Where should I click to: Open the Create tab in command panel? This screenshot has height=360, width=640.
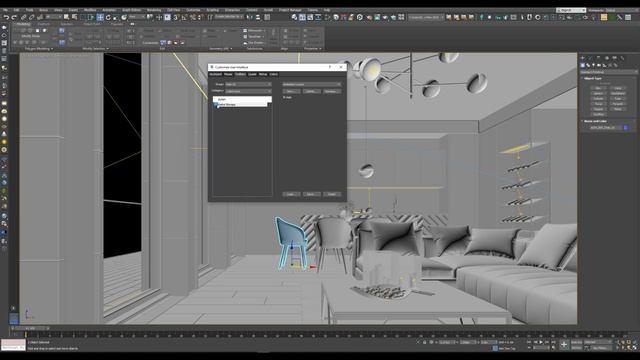(583, 58)
